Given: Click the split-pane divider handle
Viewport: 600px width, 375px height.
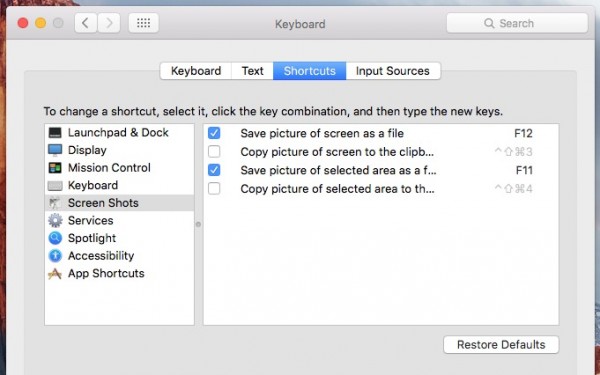Looking at the screenshot, I should (198, 224).
